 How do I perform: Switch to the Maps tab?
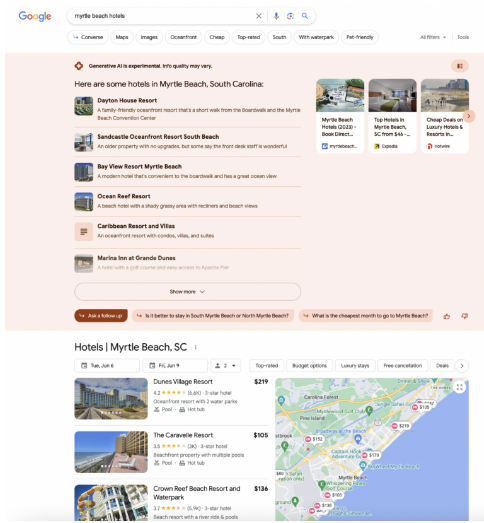[x=122, y=37]
